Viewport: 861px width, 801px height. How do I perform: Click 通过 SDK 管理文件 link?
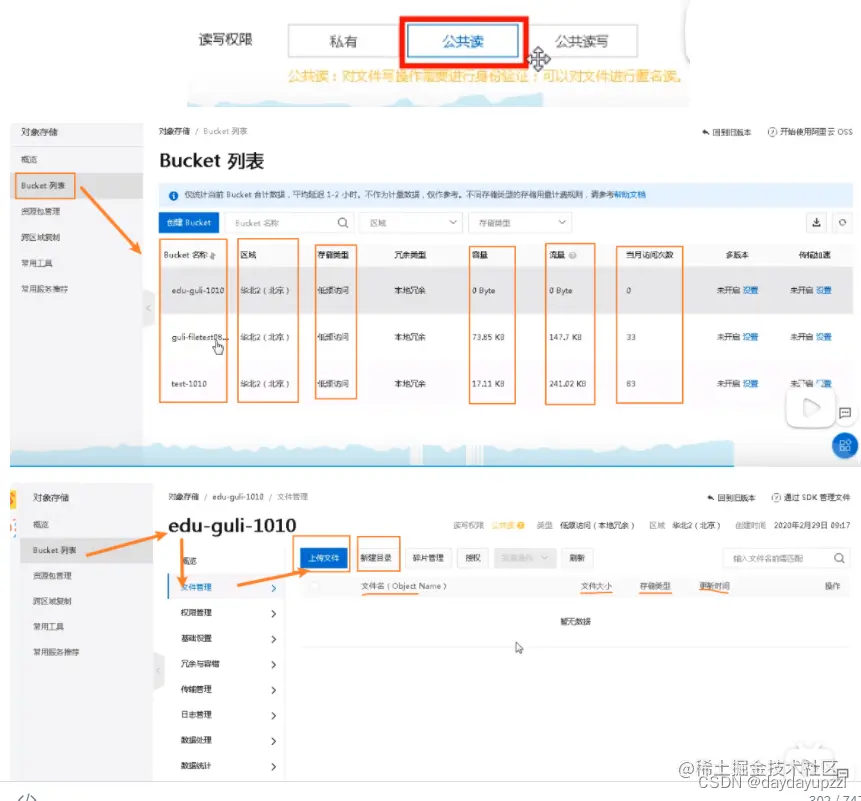pos(817,497)
